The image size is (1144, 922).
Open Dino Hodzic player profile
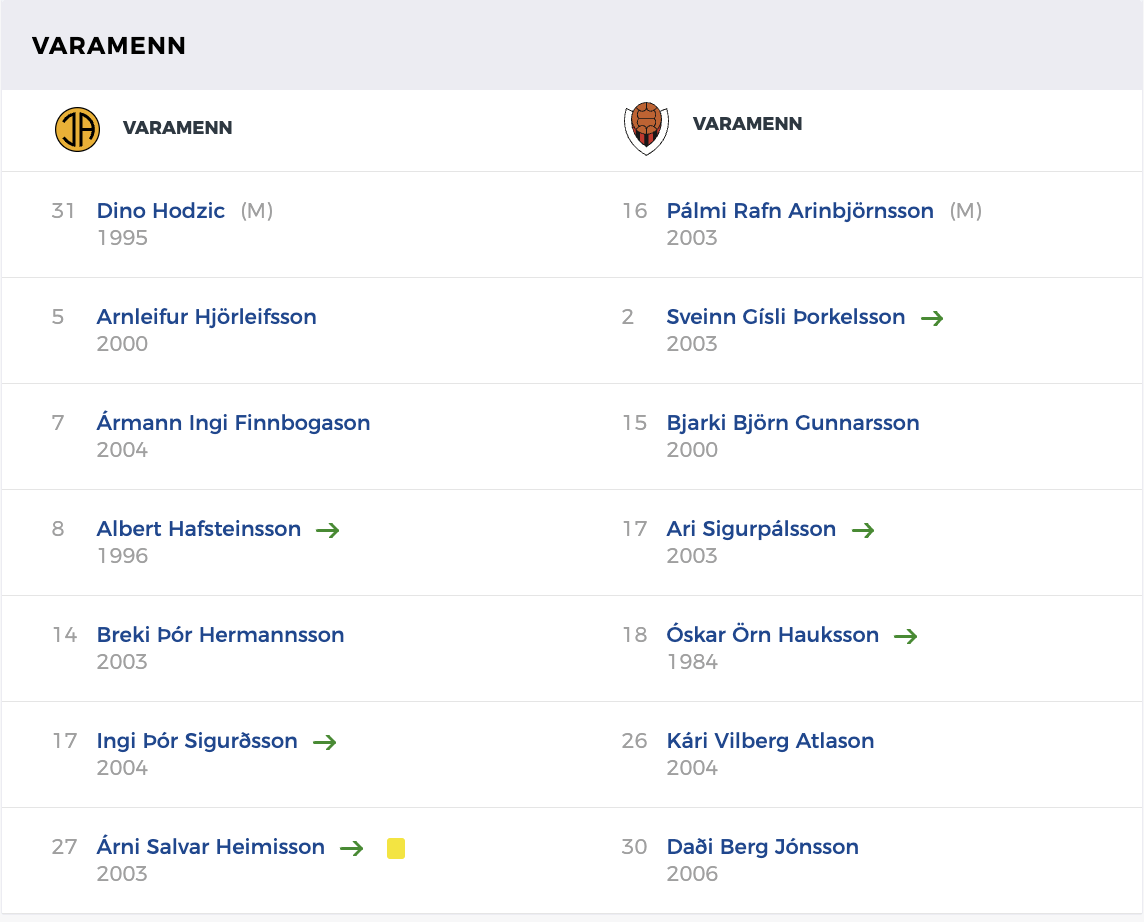(x=161, y=211)
